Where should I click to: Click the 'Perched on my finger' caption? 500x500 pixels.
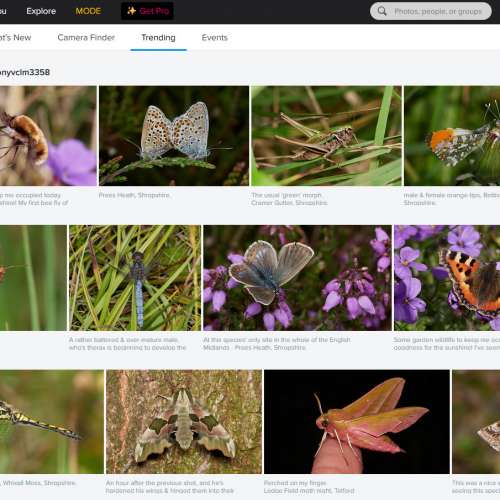309,487
